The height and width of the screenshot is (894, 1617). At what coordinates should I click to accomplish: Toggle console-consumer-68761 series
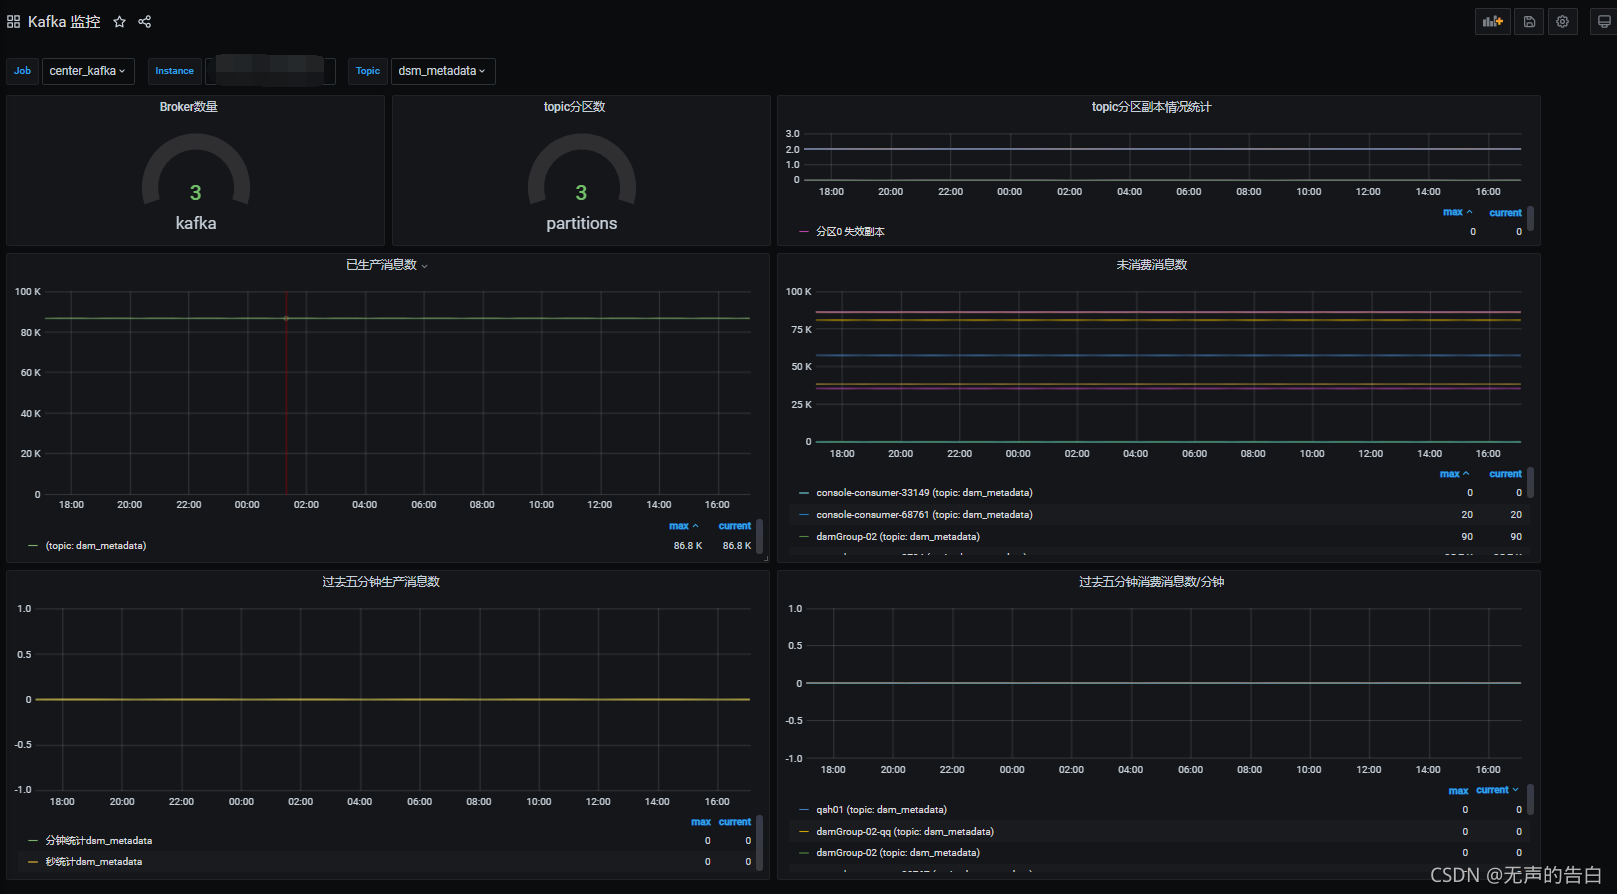tap(924, 515)
